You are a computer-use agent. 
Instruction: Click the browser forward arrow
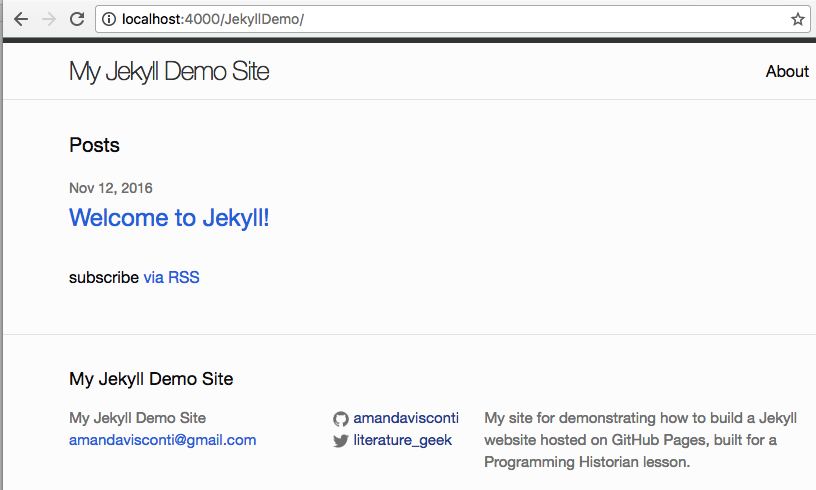tap(47, 19)
